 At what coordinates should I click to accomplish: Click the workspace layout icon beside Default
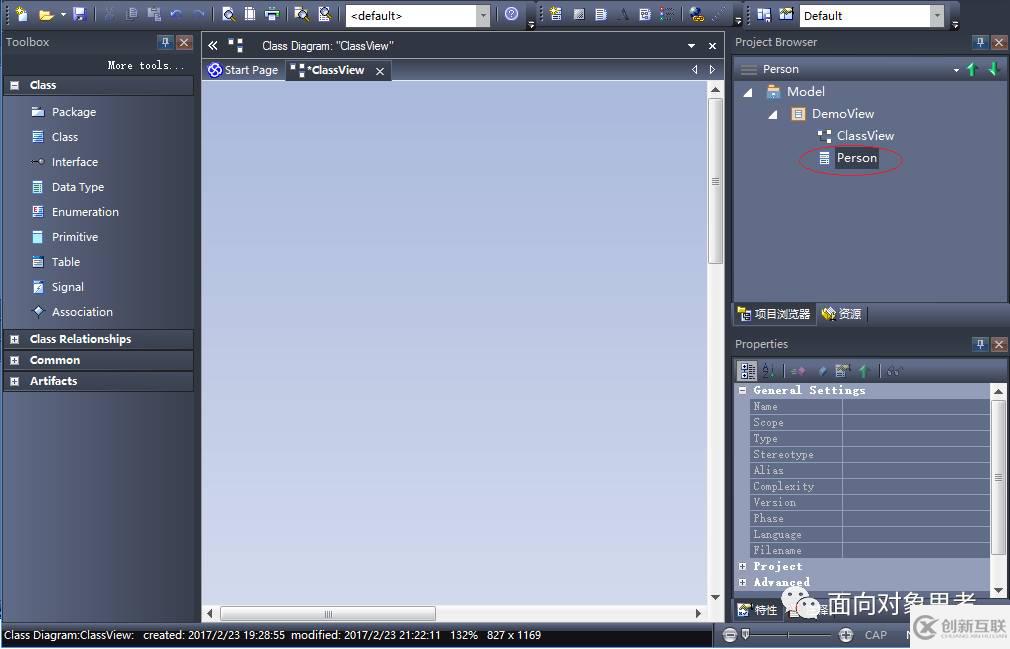tap(764, 14)
